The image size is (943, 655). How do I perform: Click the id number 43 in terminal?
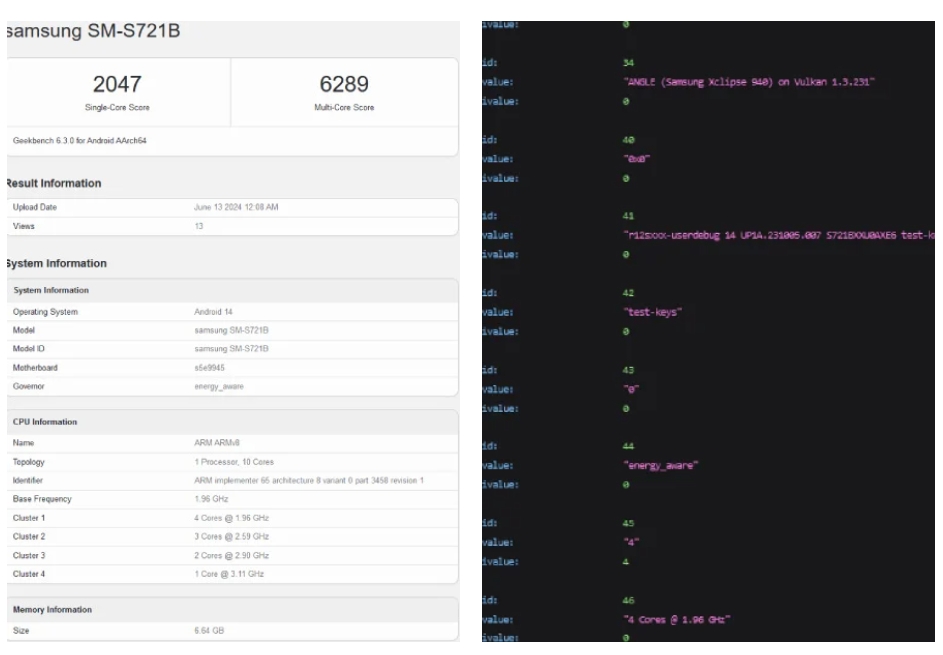pyautogui.click(x=628, y=371)
